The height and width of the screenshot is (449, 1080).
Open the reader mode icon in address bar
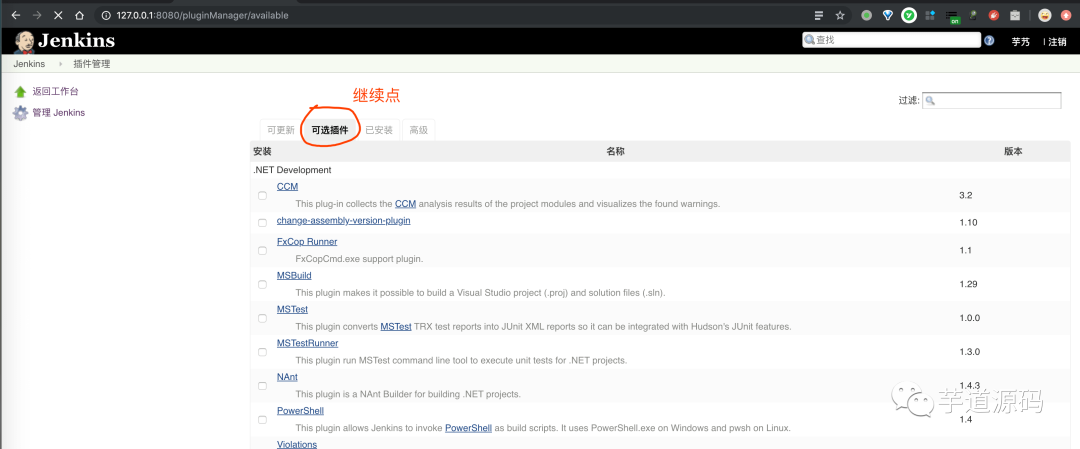[x=818, y=15]
